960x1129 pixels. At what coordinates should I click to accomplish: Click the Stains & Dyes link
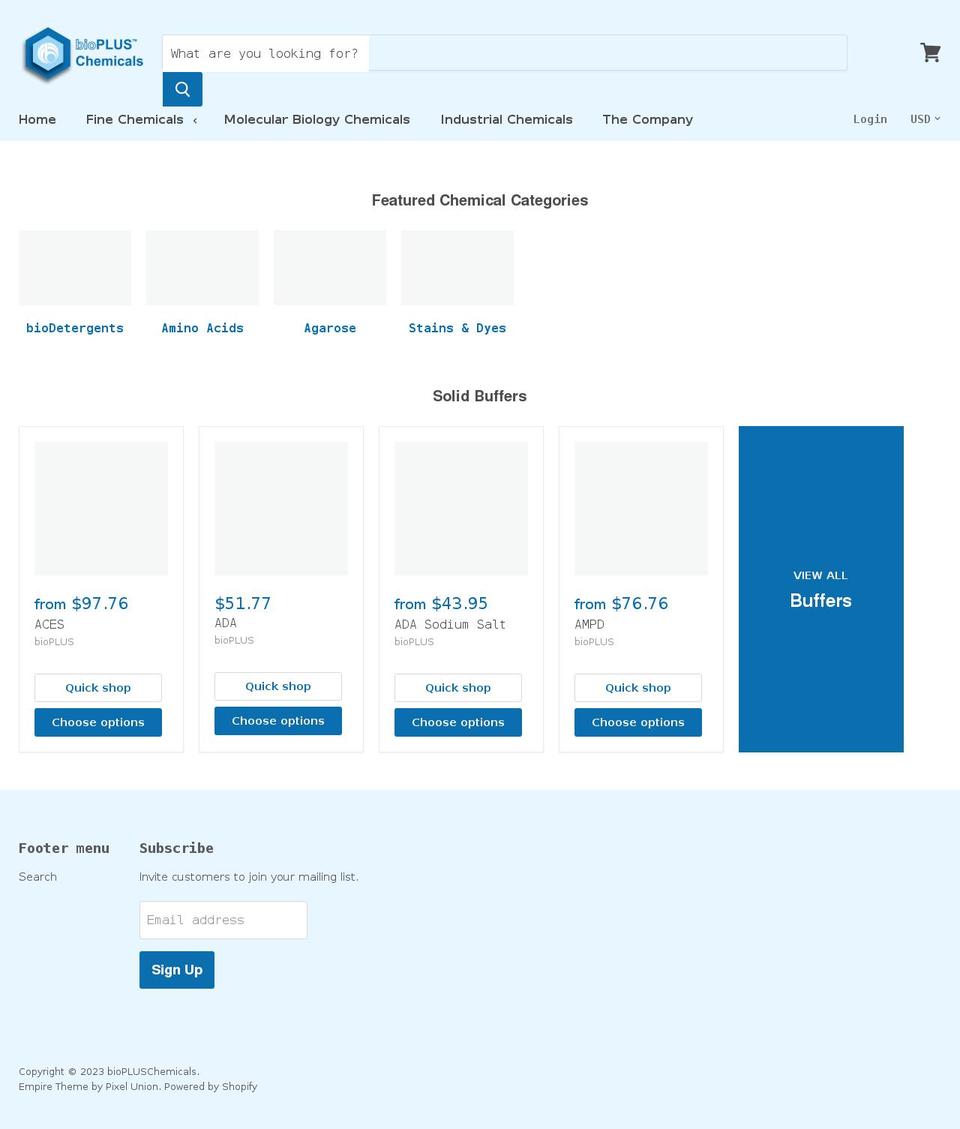click(x=457, y=328)
